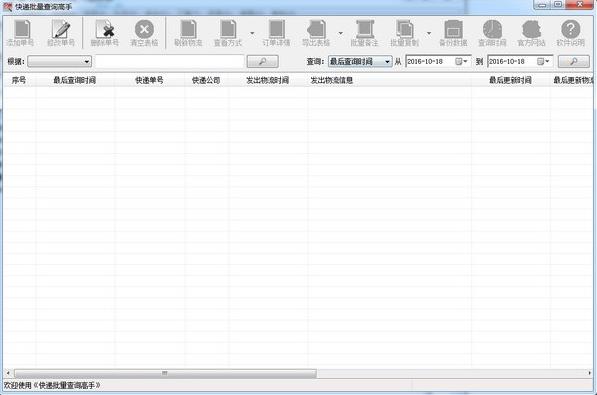The height and width of the screenshot is (395, 597).
Task: Click the 批量复制 batch copy icon
Action: click(x=404, y=34)
